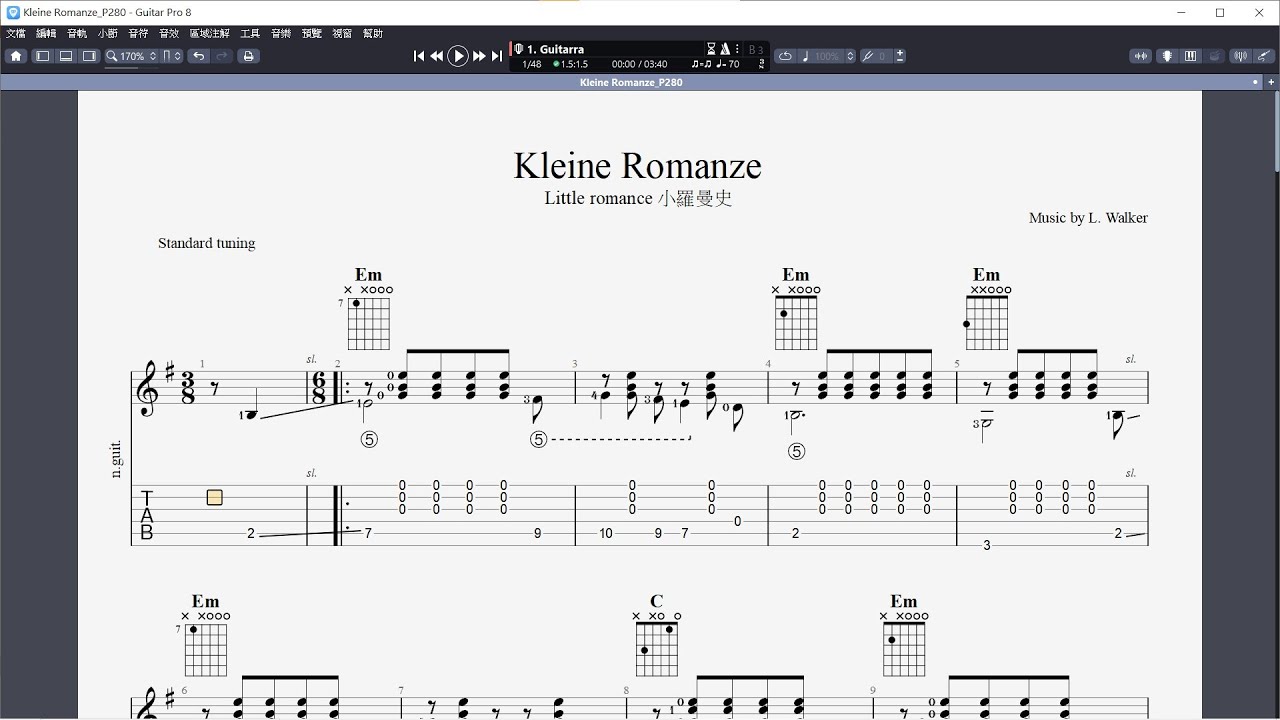Click the yellow cursor in tablature
Viewport: 1280px width, 720px height.
point(214,497)
